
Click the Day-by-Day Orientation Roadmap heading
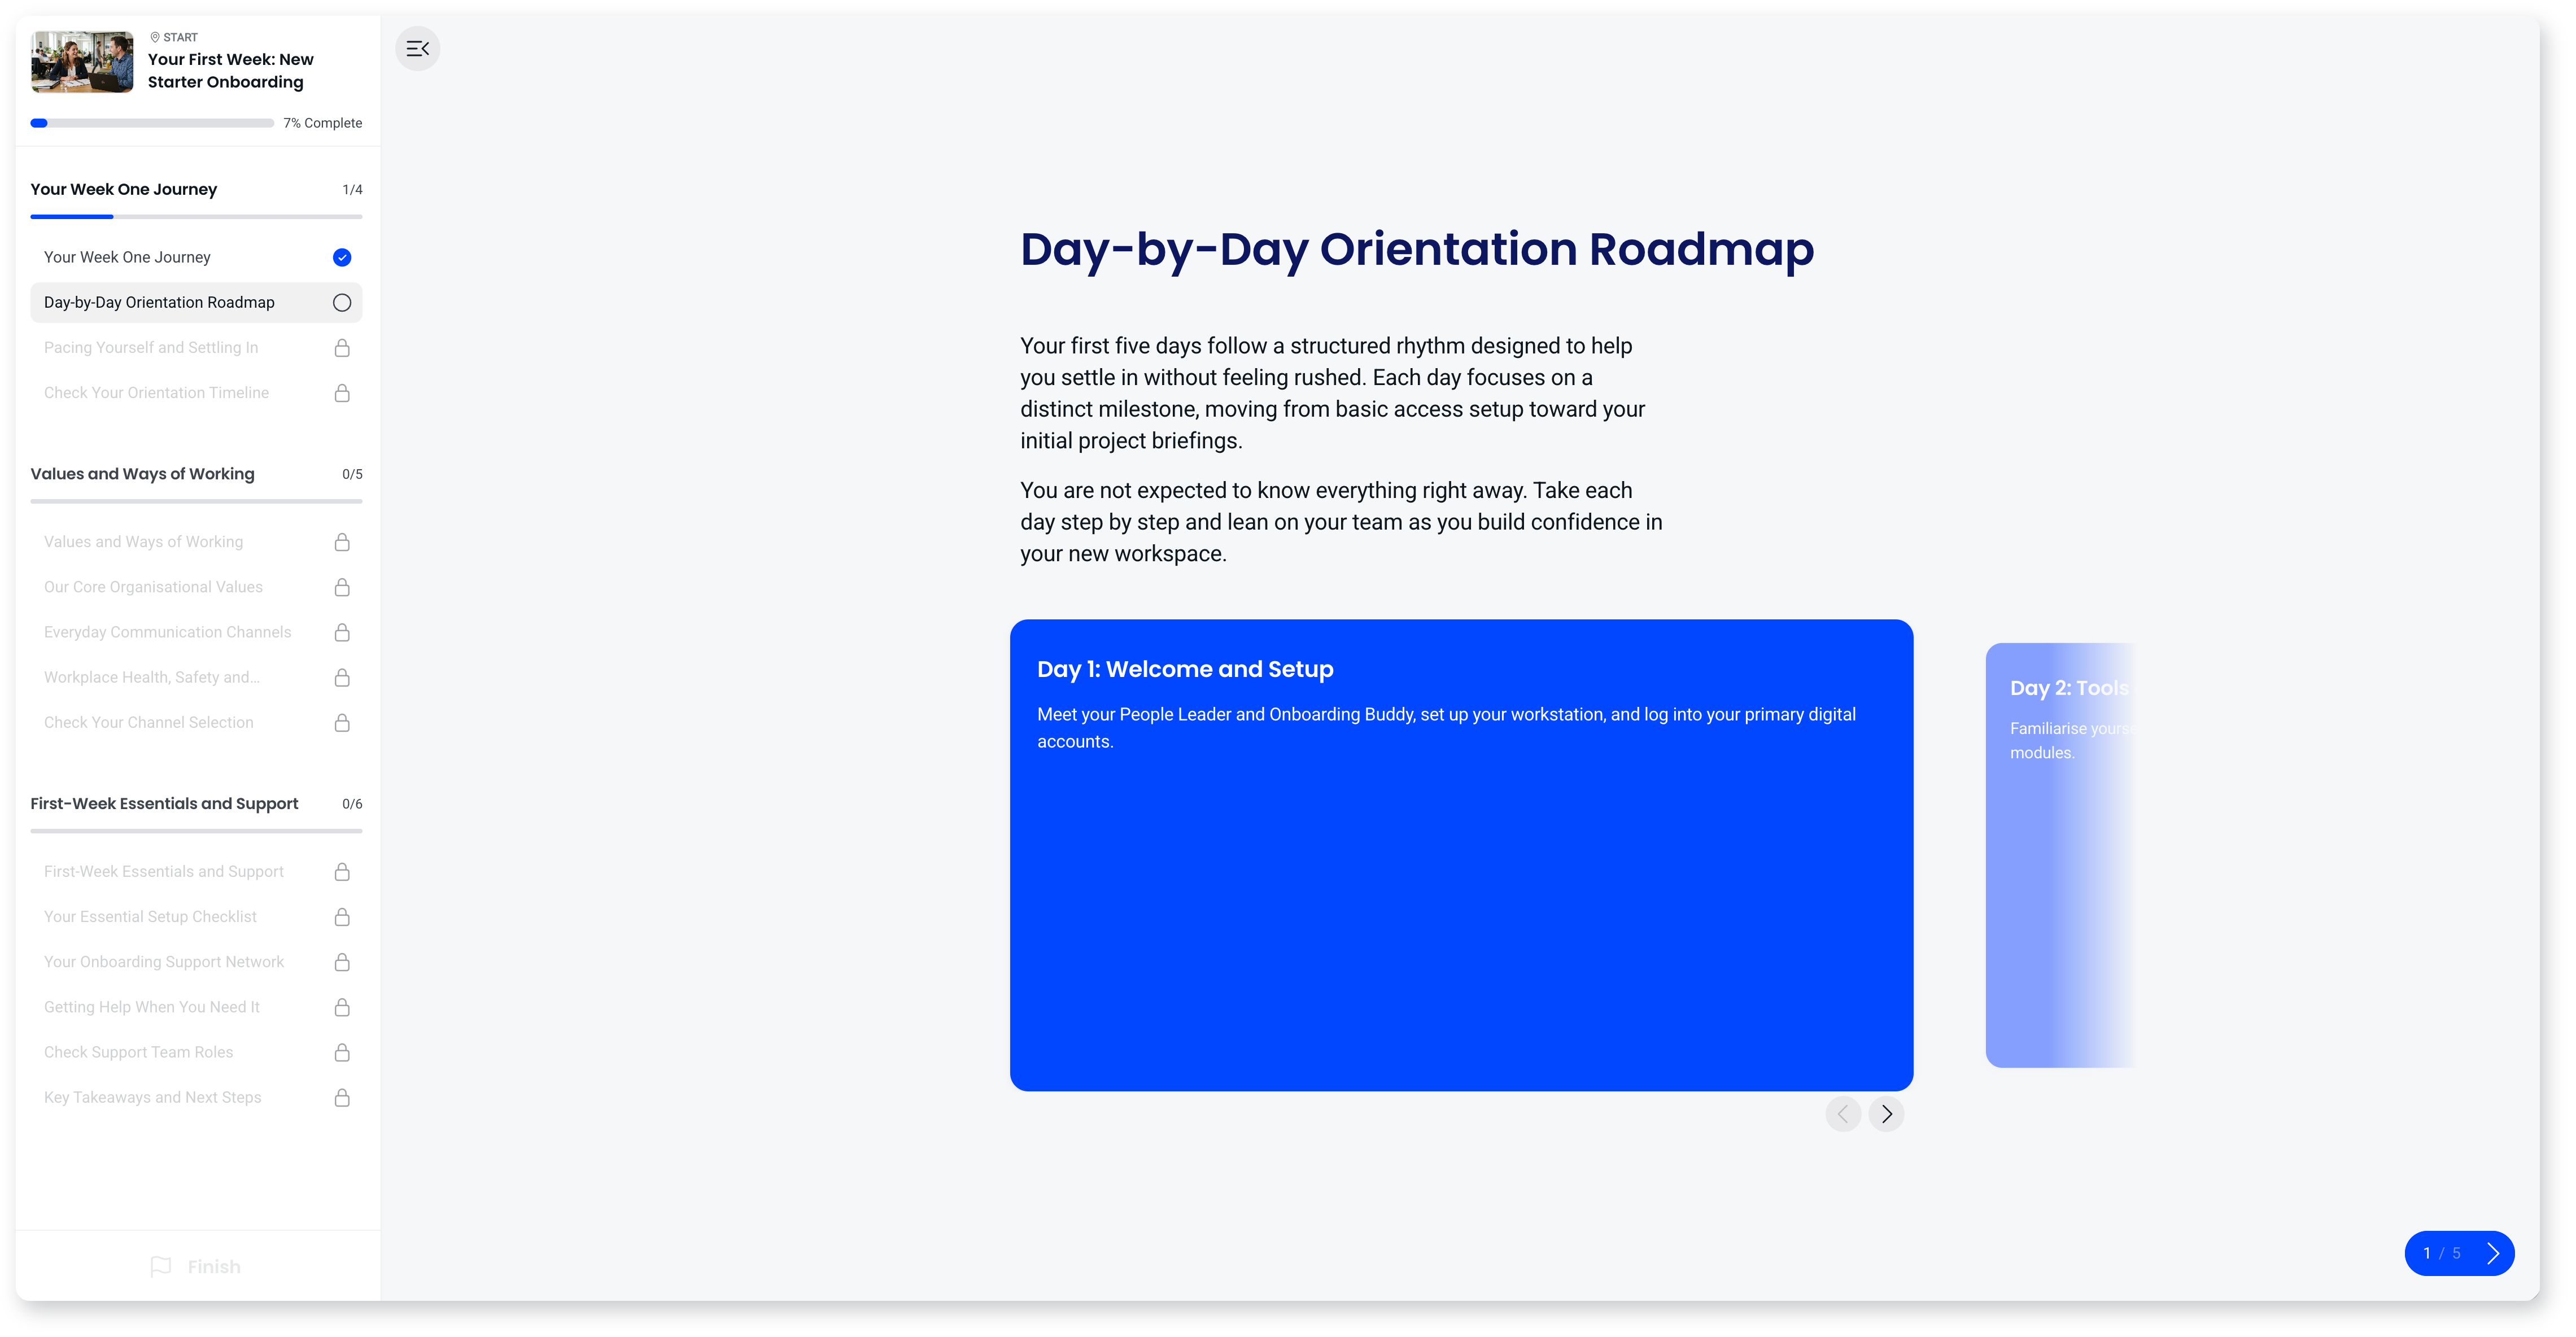[x=1416, y=249]
